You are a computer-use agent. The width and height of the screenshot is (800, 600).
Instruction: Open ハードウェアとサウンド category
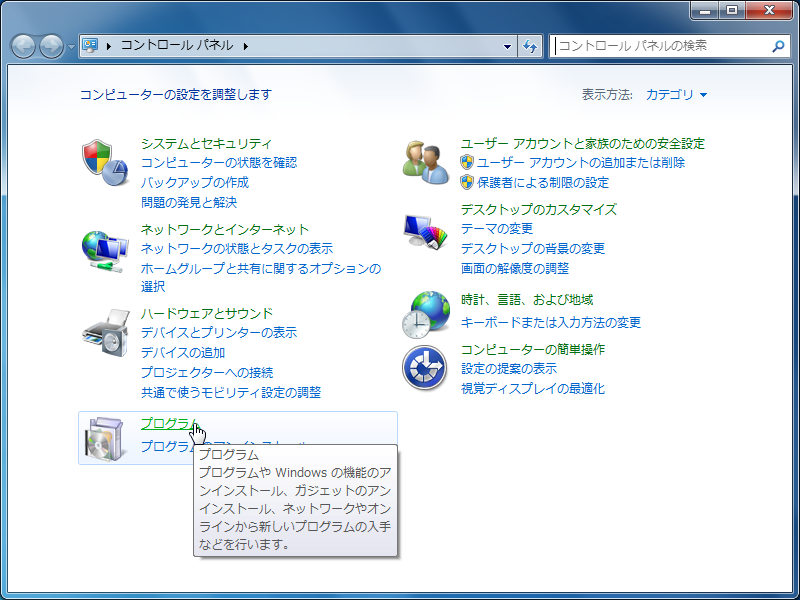[207, 313]
